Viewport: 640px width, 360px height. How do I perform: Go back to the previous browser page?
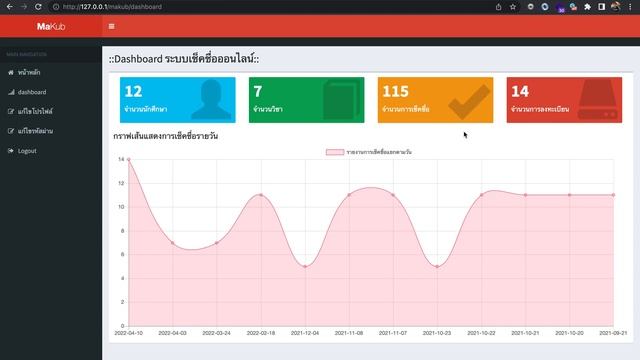[x=10, y=7]
